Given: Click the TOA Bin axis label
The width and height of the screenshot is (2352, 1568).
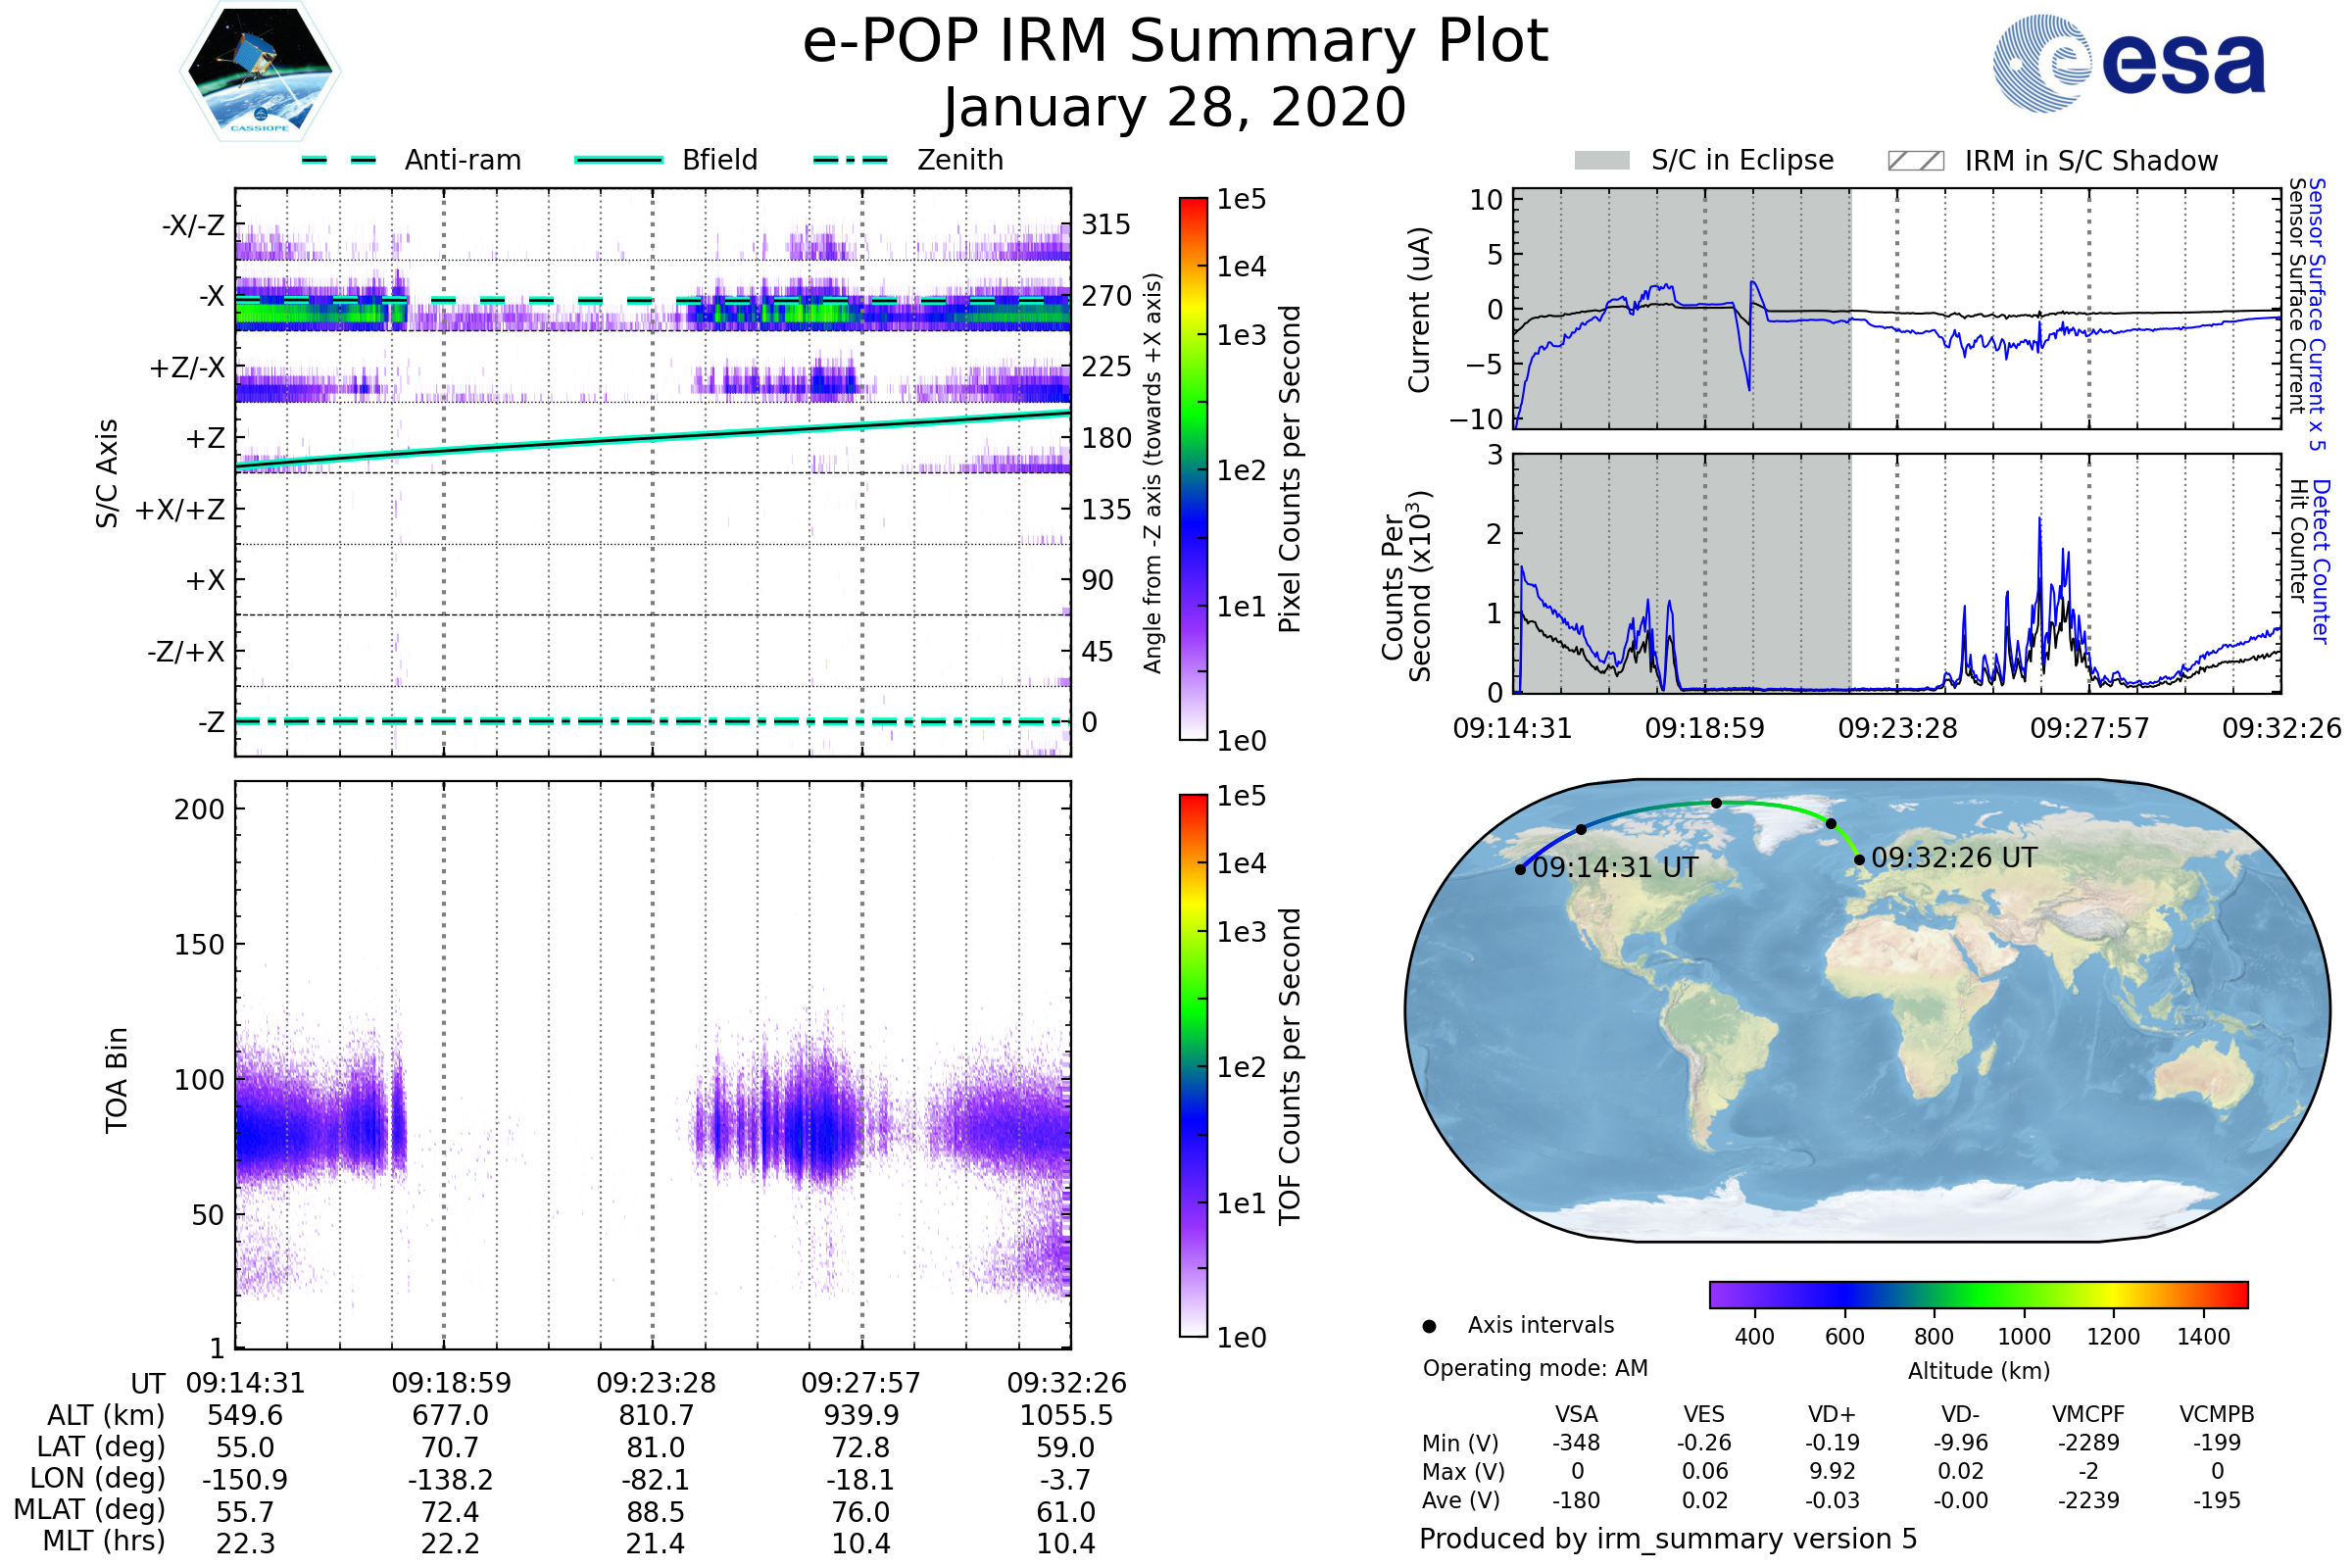Looking at the screenshot, I should pyautogui.click(x=117, y=1080).
